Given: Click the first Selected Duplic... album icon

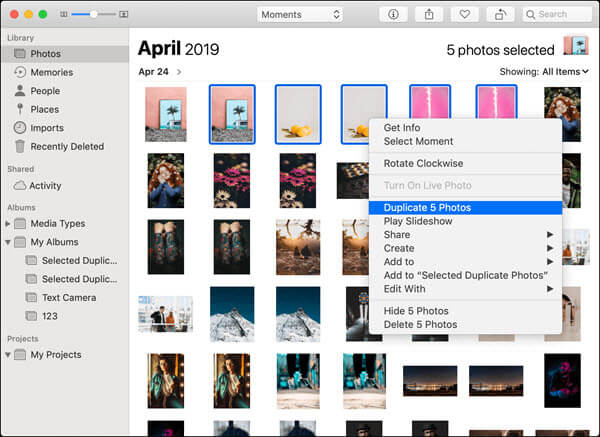Looking at the screenshot, I should tap(31, 260).
